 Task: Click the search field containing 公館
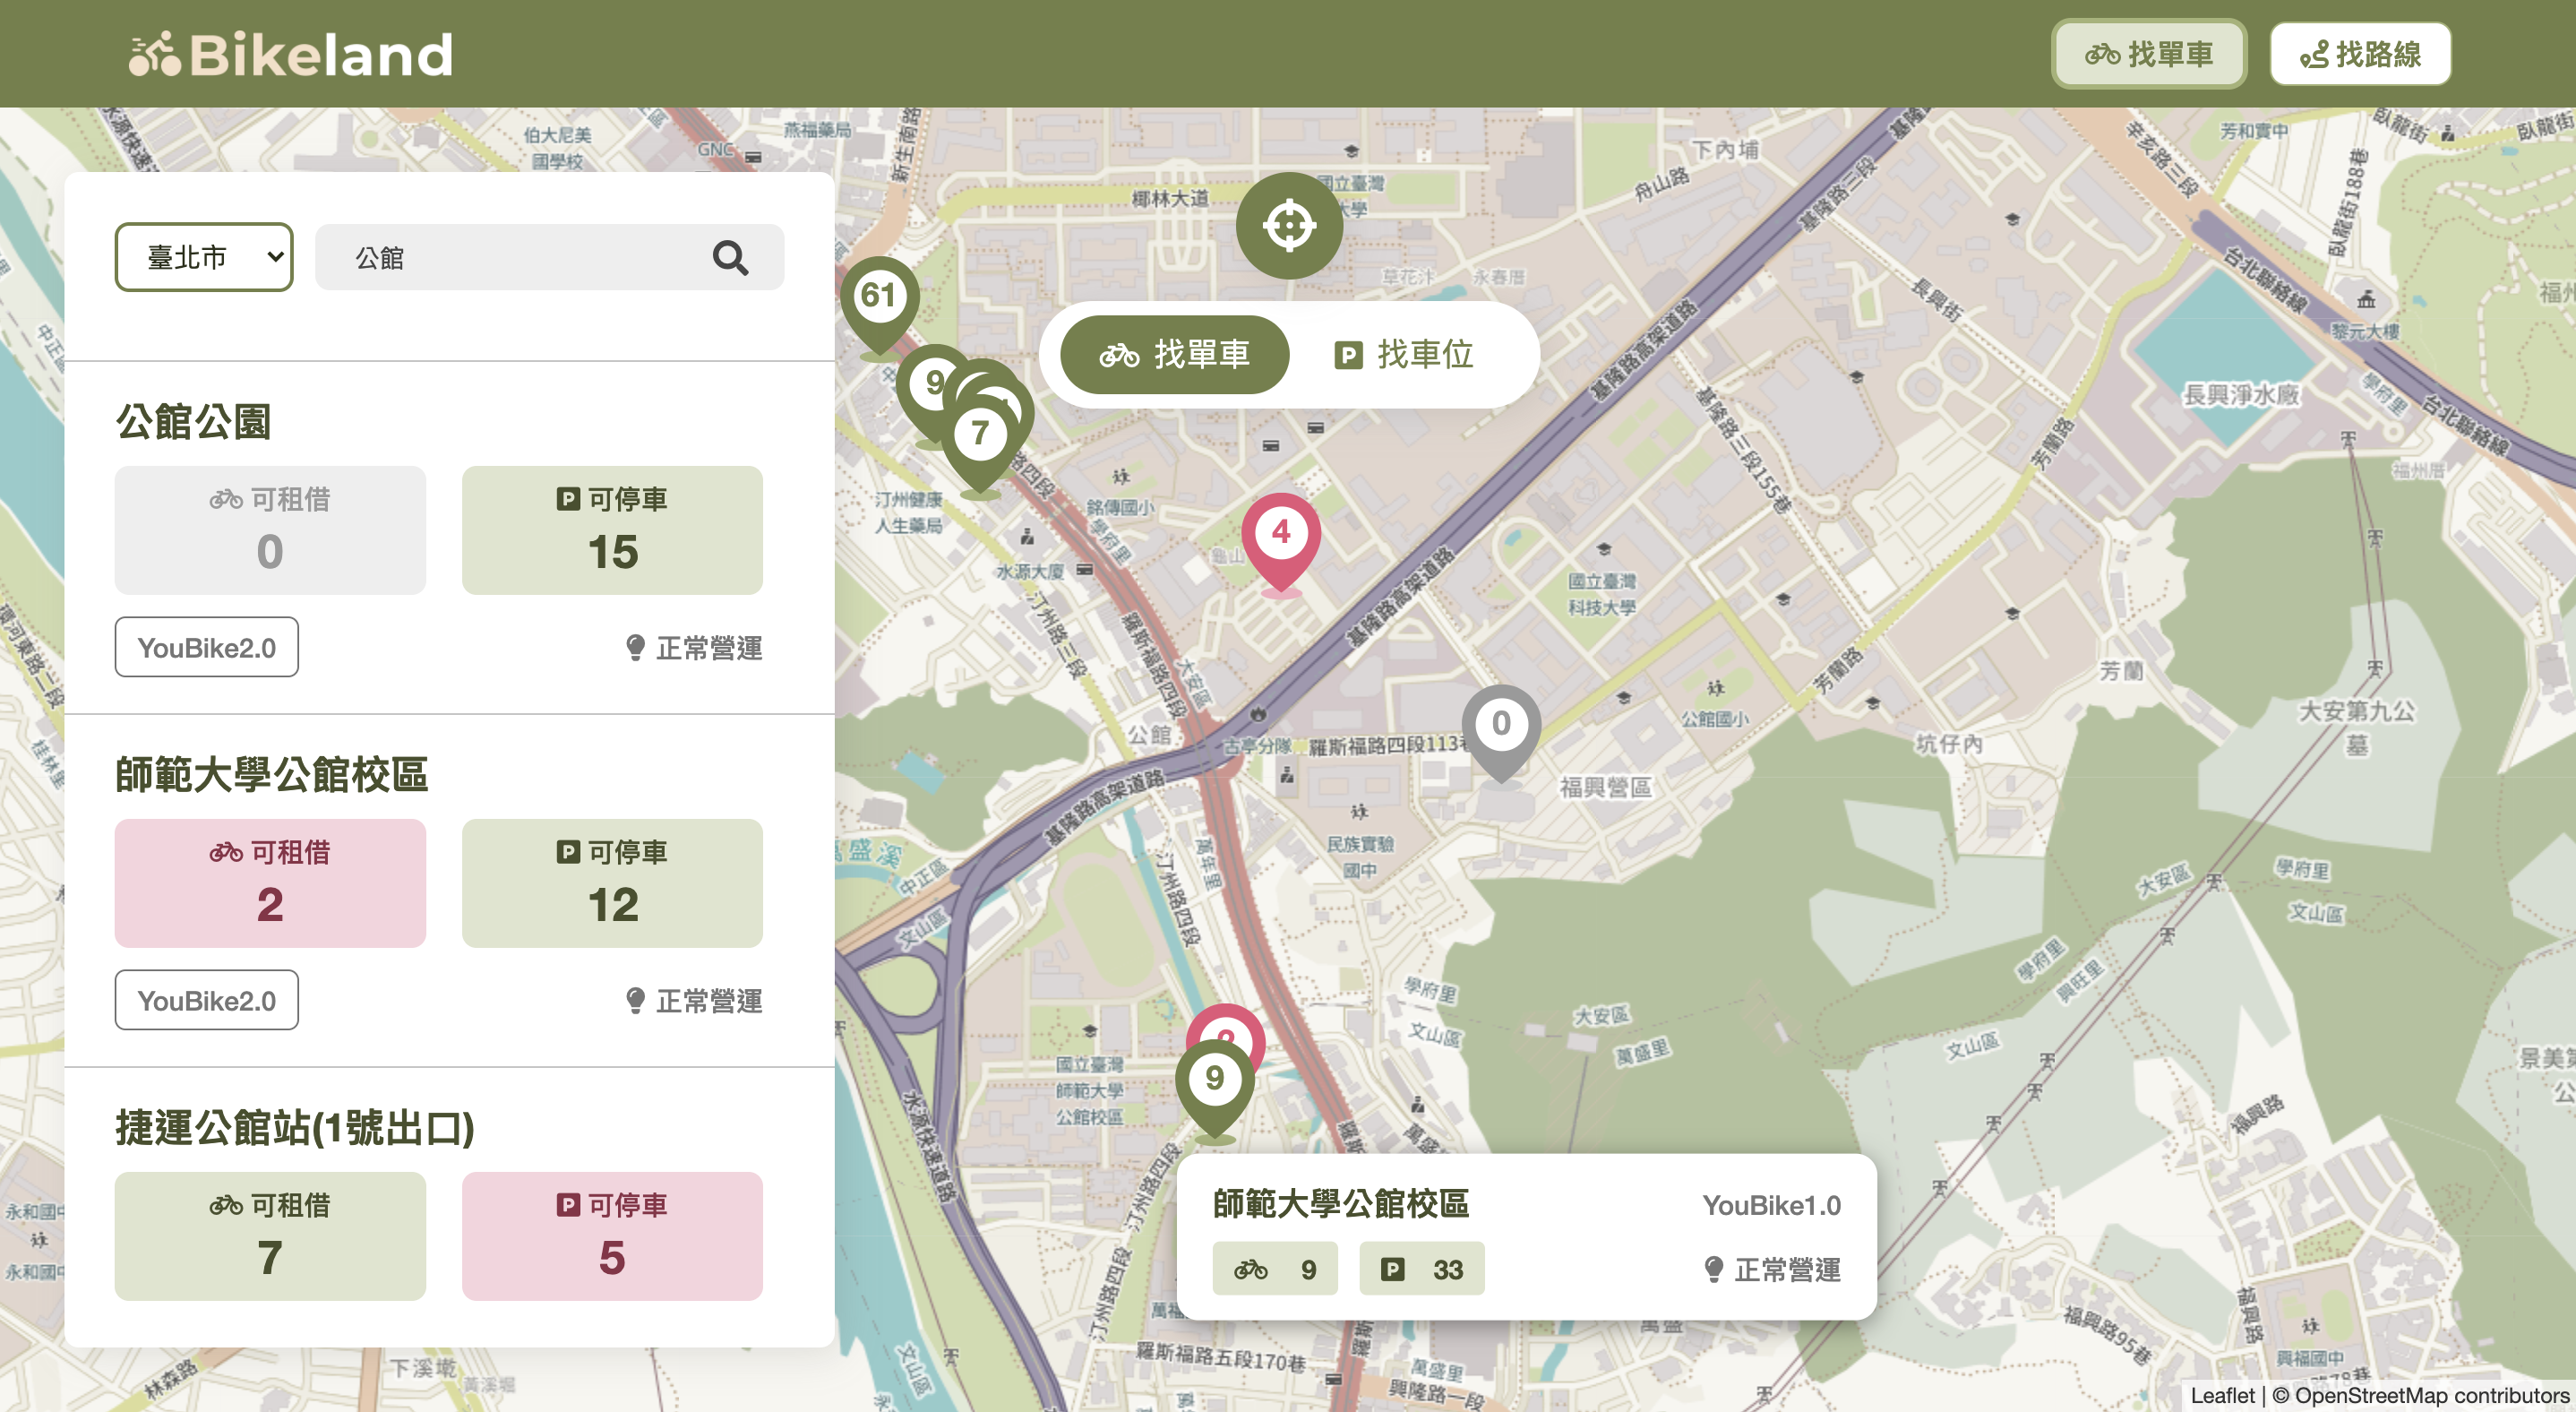520,257
